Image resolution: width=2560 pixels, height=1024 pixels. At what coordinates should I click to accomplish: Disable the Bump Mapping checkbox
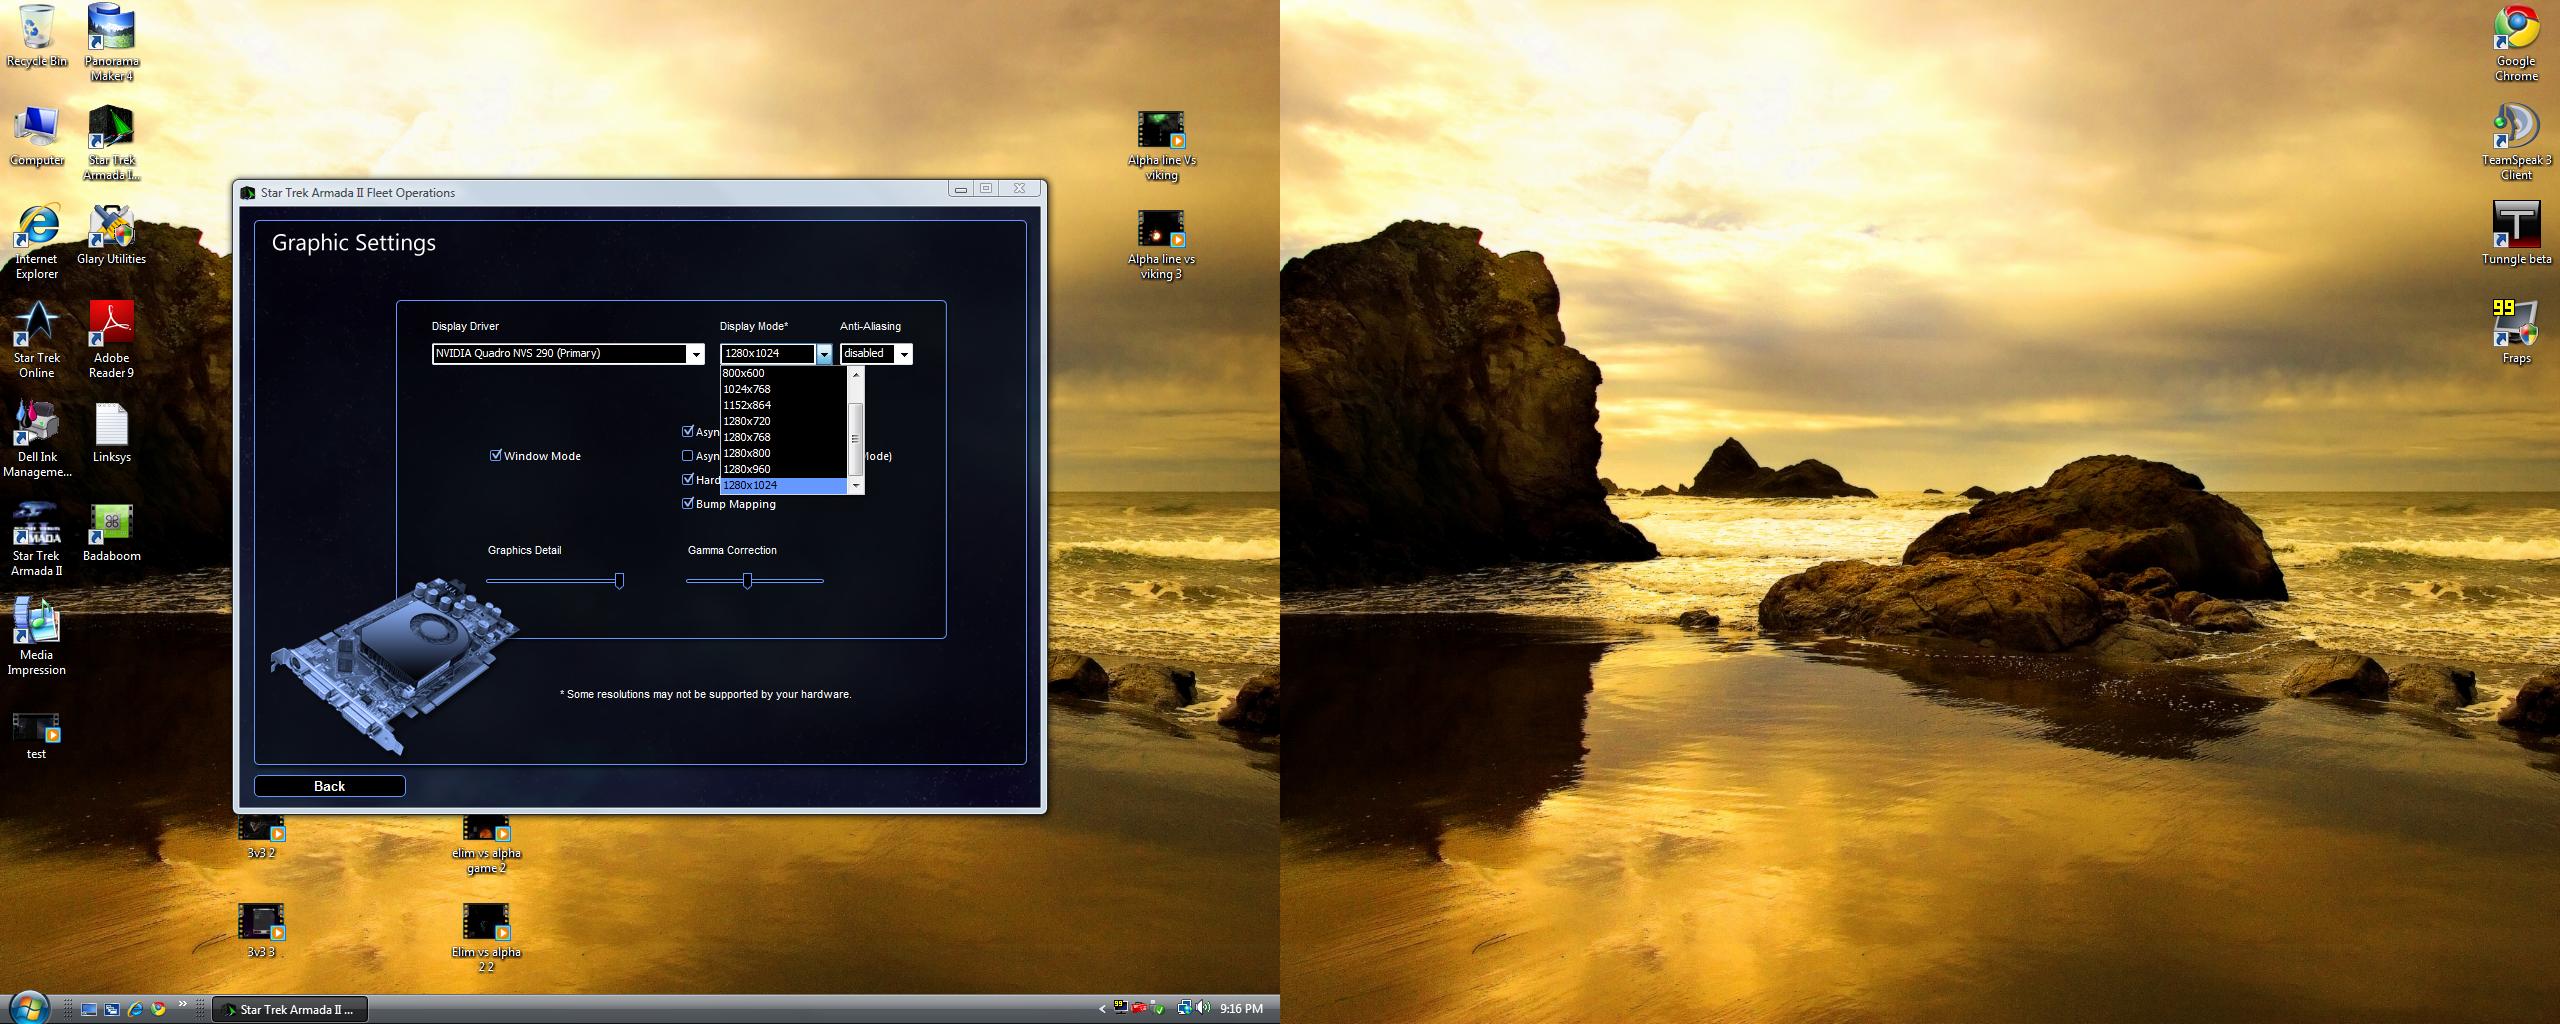pos(688,504)
